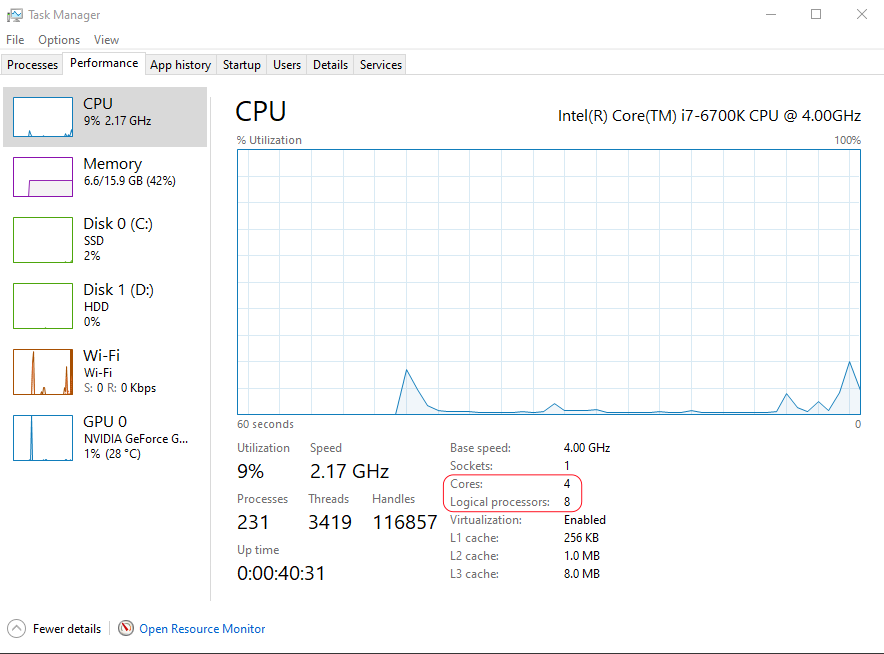Open Disk 0 (C:) performance graph

(x=43, y=240)
